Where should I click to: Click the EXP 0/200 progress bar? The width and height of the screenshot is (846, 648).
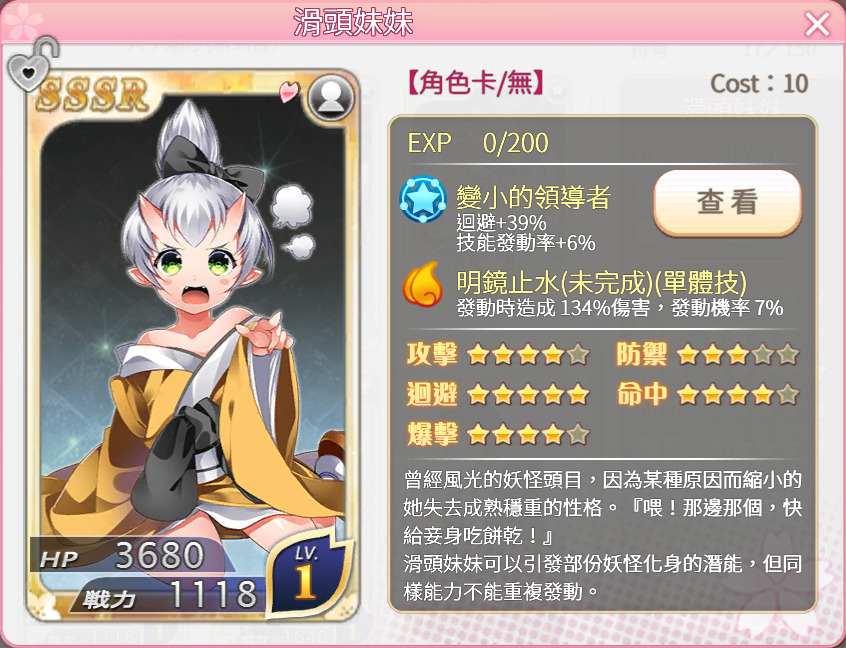pyautogui.click(x=478, y=143)
